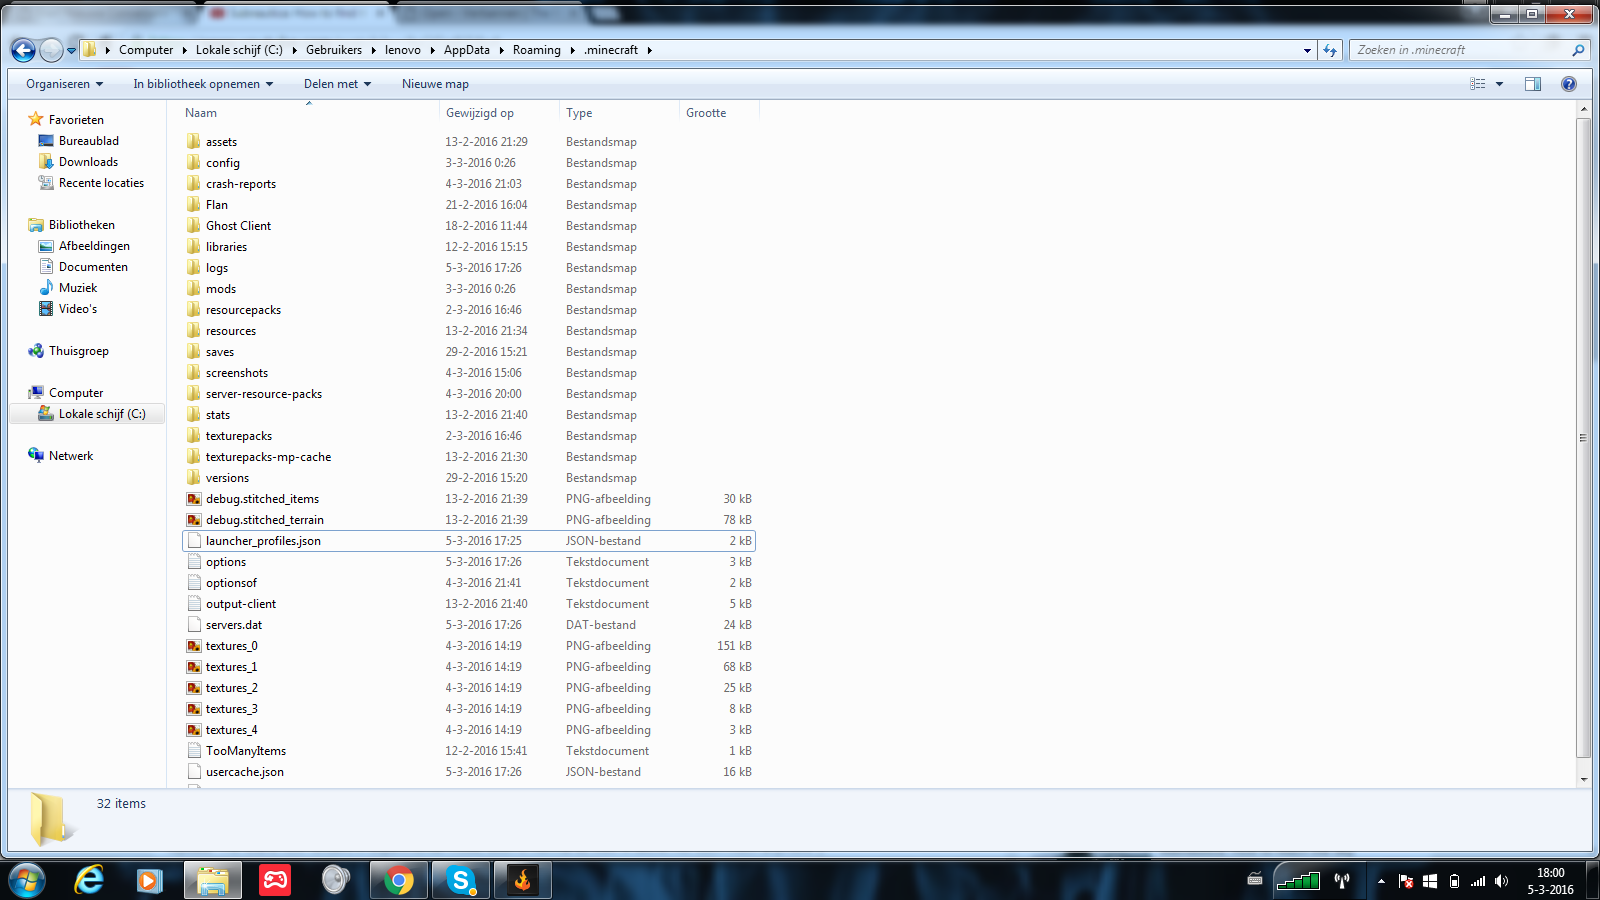The width and height of the screenshot is (1600, 900).
Task: Open Recente locaties in the sidebar
Action: (x=101, y=183)
